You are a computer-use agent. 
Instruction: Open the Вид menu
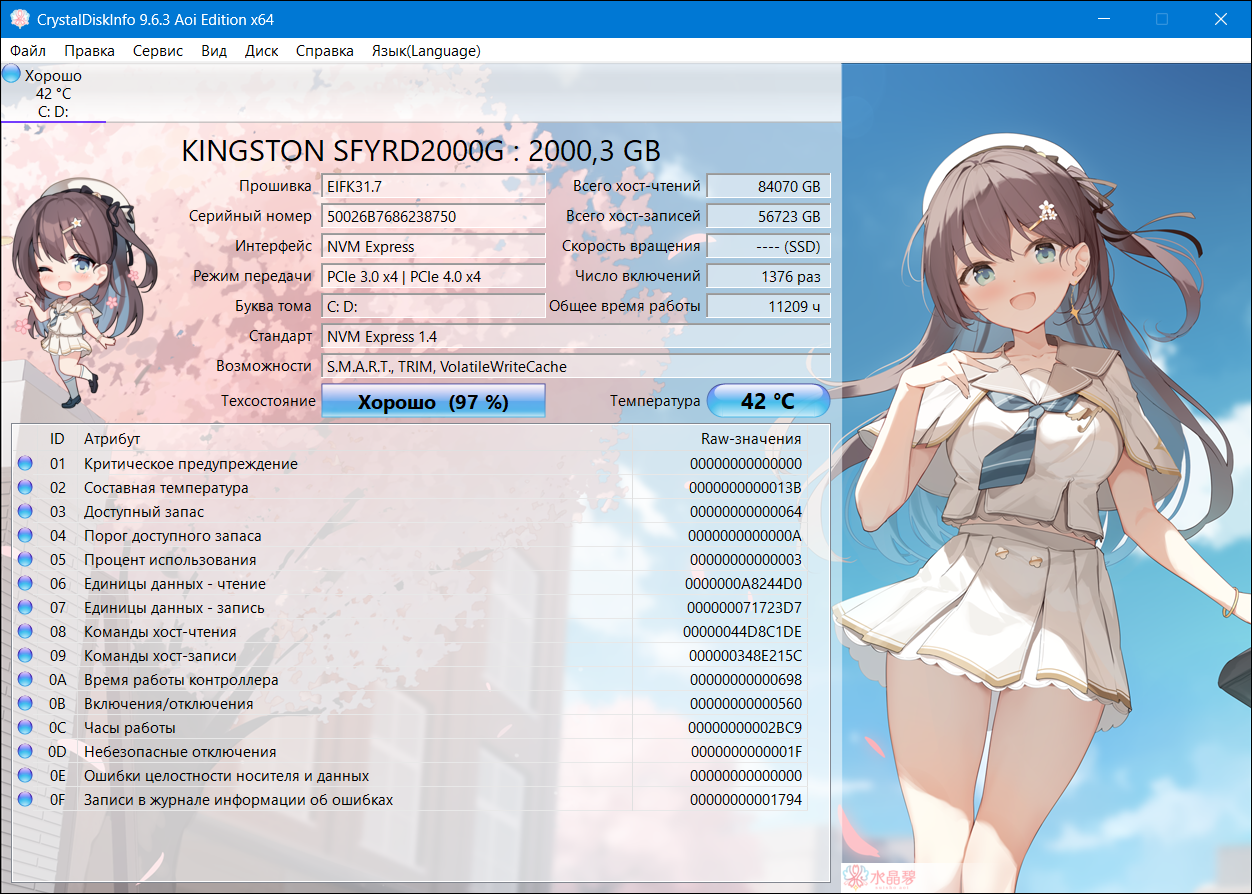[x=214, y=50]
